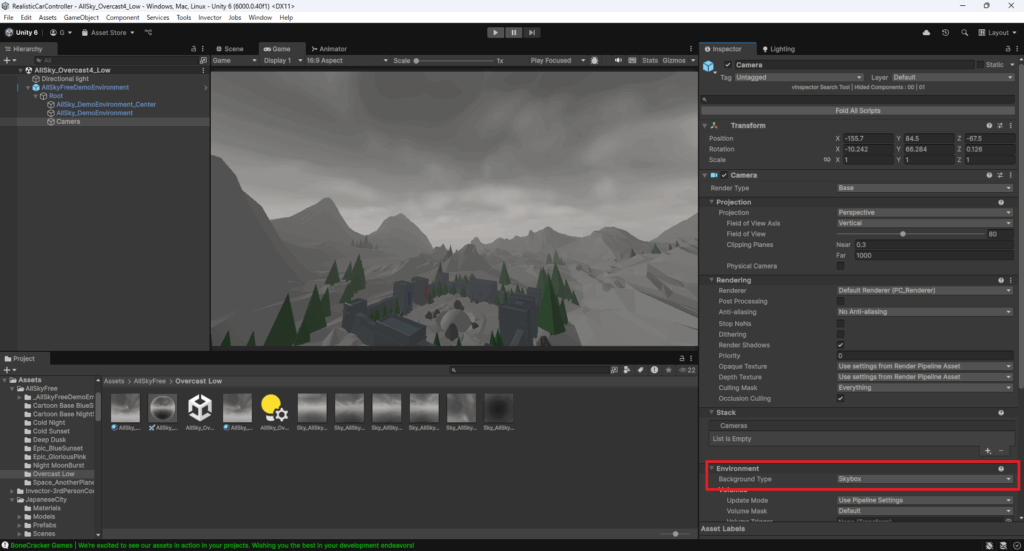Click the lock icon in Hierarchy panel
Viewport: 1024px width, 551px height.
click(x=193, y=49)
